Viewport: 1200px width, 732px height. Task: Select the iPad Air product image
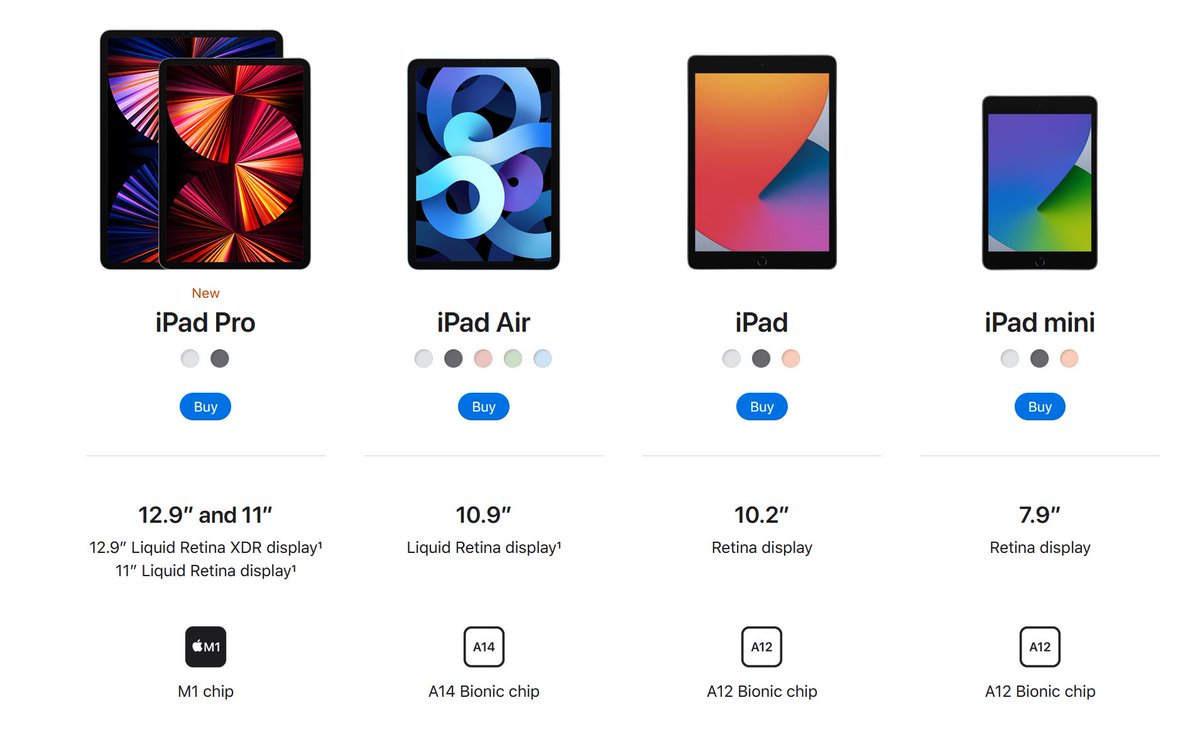point(484,164)
